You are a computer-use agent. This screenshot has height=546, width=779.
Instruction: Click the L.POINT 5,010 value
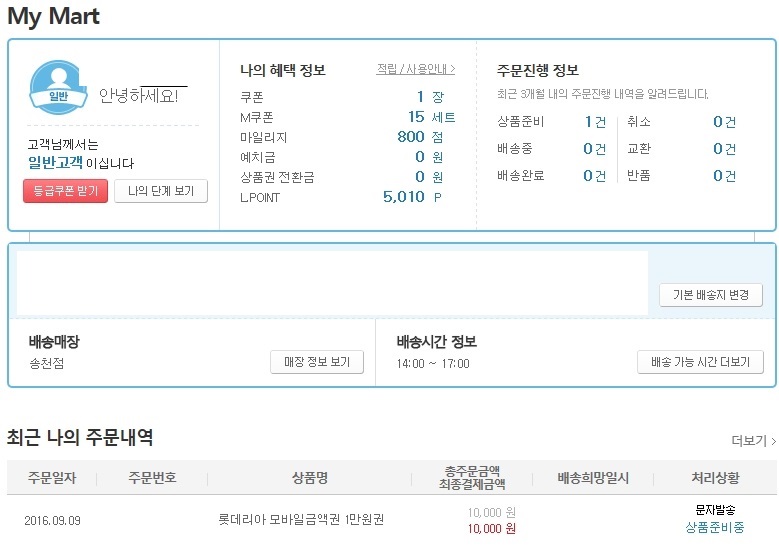point(404,197)
